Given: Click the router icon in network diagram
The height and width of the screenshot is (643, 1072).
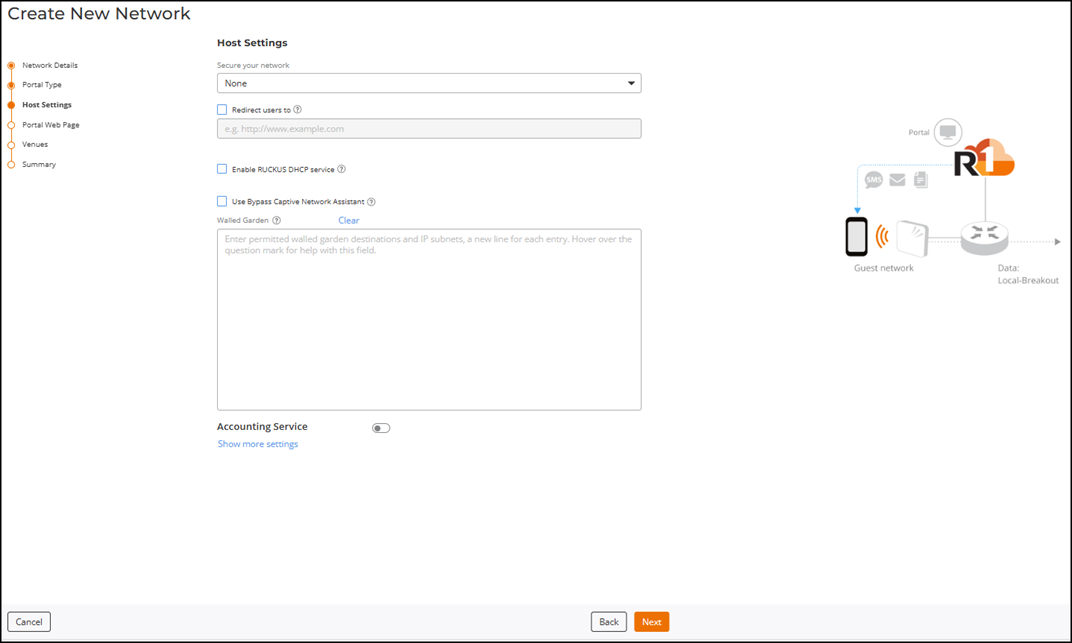Looking at the screenshot, I should point(984,238).
